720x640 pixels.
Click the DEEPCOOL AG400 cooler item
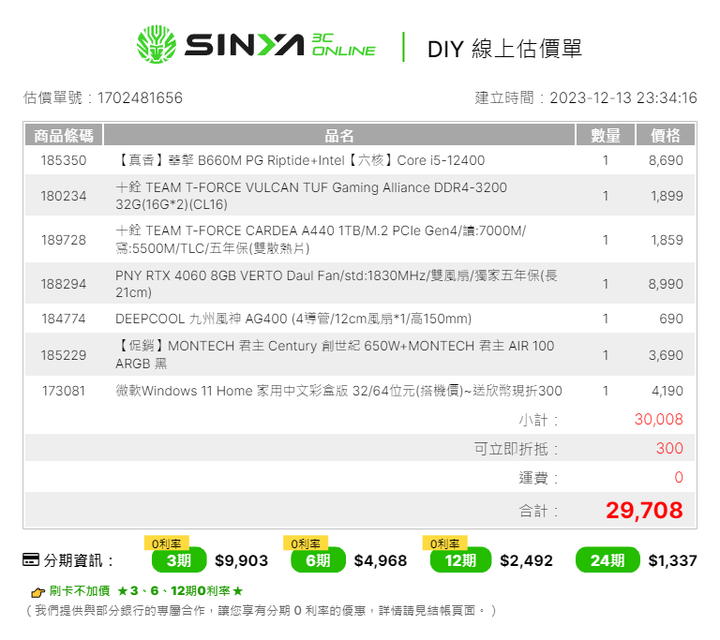293,319
